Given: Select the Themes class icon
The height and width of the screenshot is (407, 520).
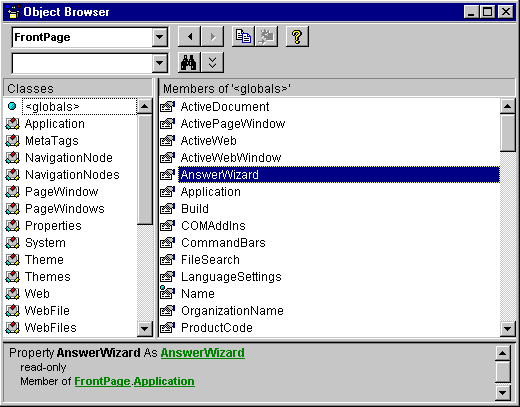Looking at the screenshot, I should (x=13, y=277).
